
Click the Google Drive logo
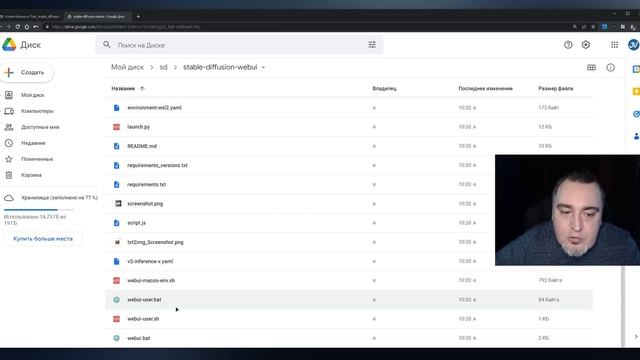coord(9,44)
